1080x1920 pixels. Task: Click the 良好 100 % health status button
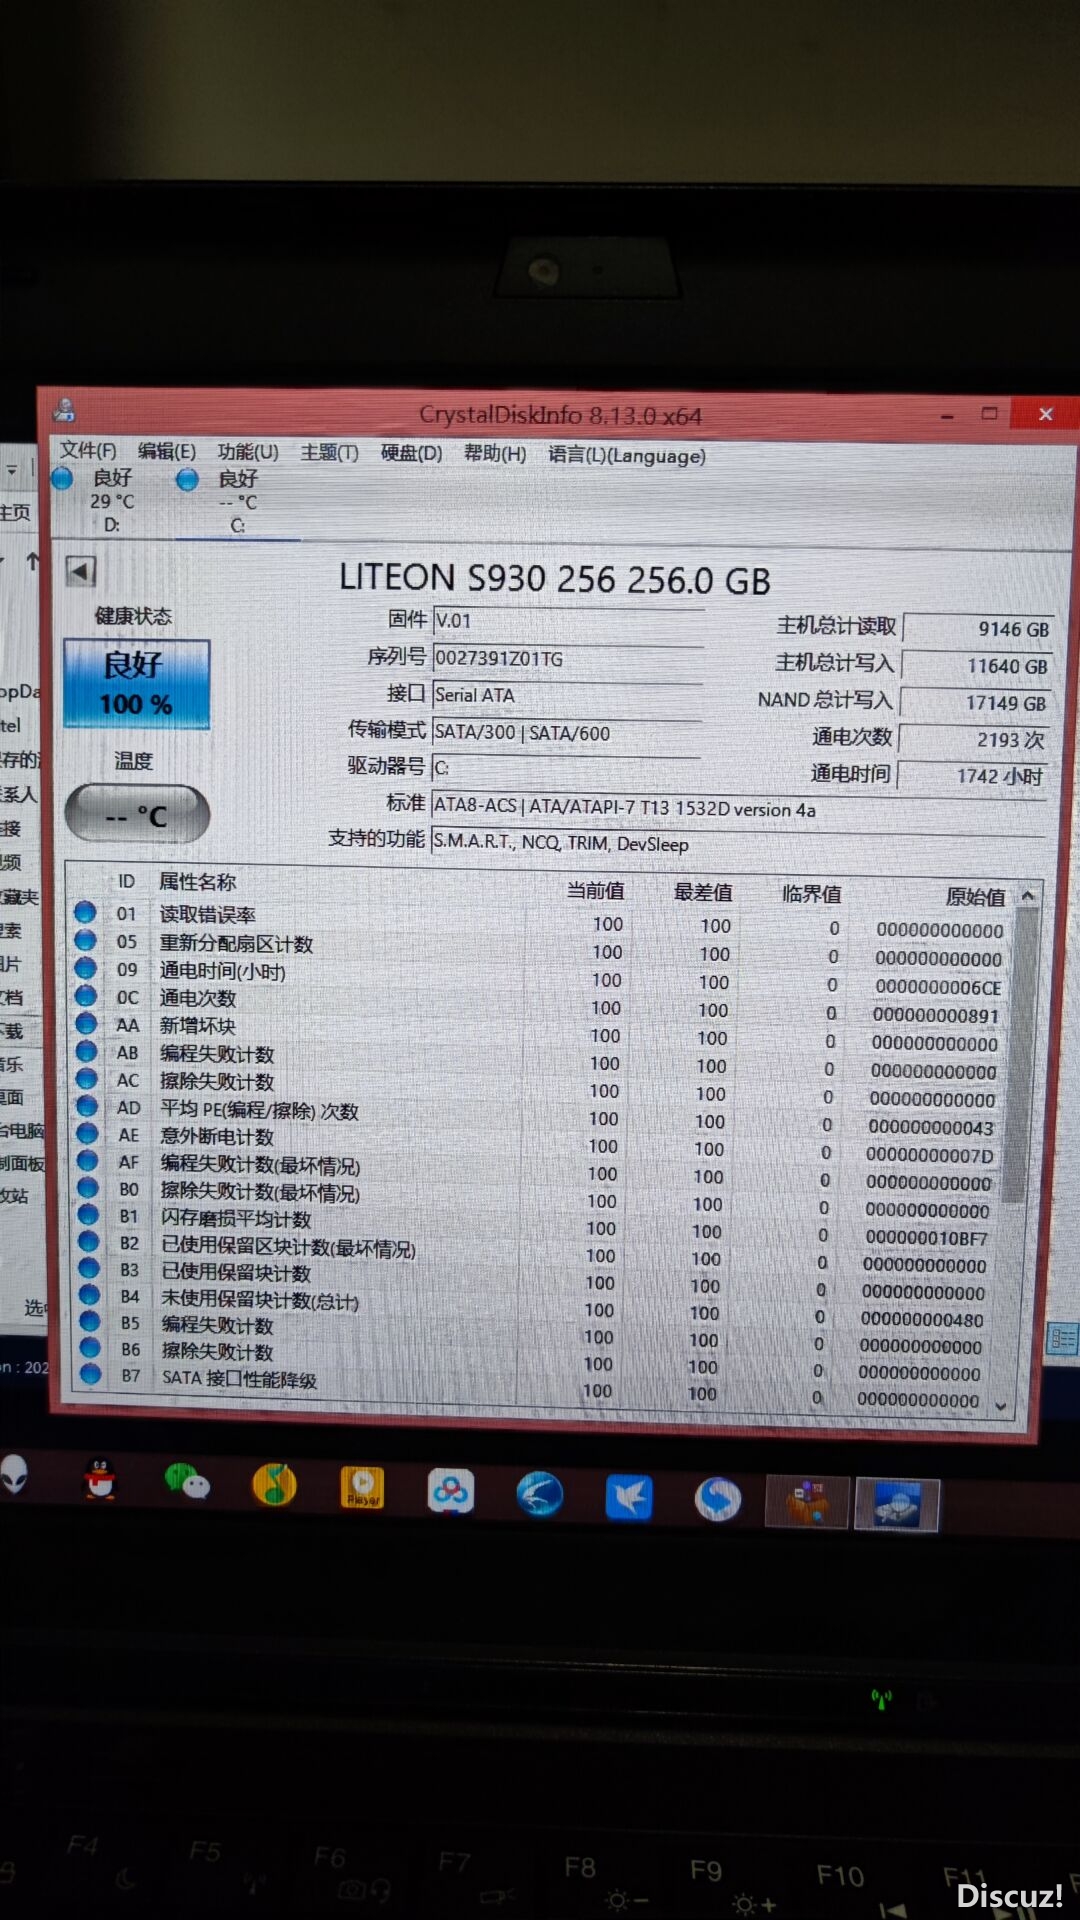pyautogui.click(x=137, y=684)
